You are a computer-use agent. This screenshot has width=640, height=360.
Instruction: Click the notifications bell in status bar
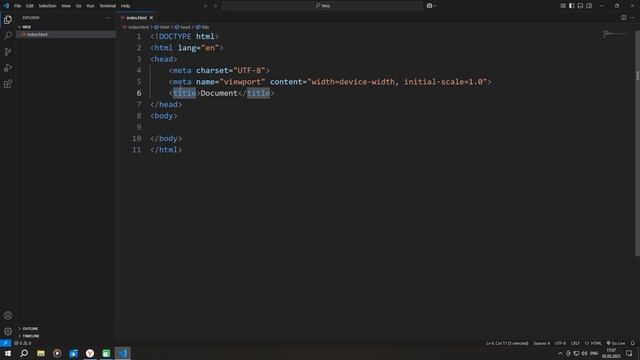(633, 343)
